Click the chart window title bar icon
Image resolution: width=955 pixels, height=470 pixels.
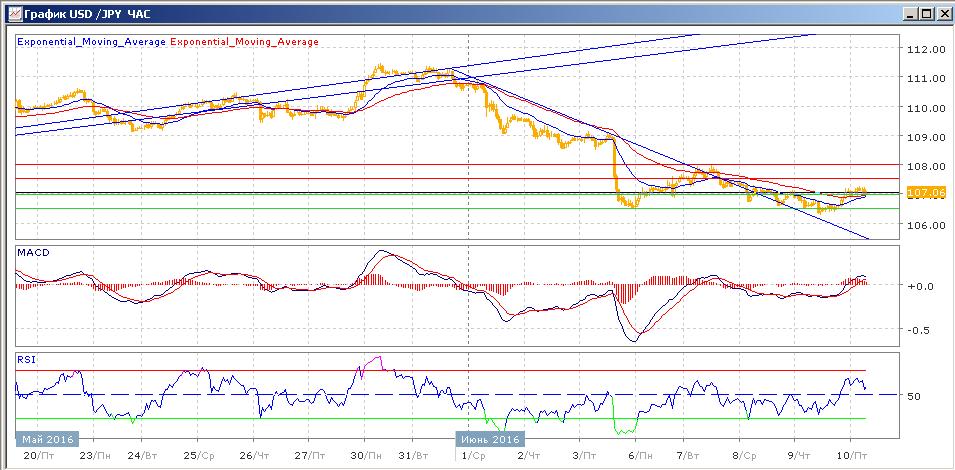(x=14, y=13)
